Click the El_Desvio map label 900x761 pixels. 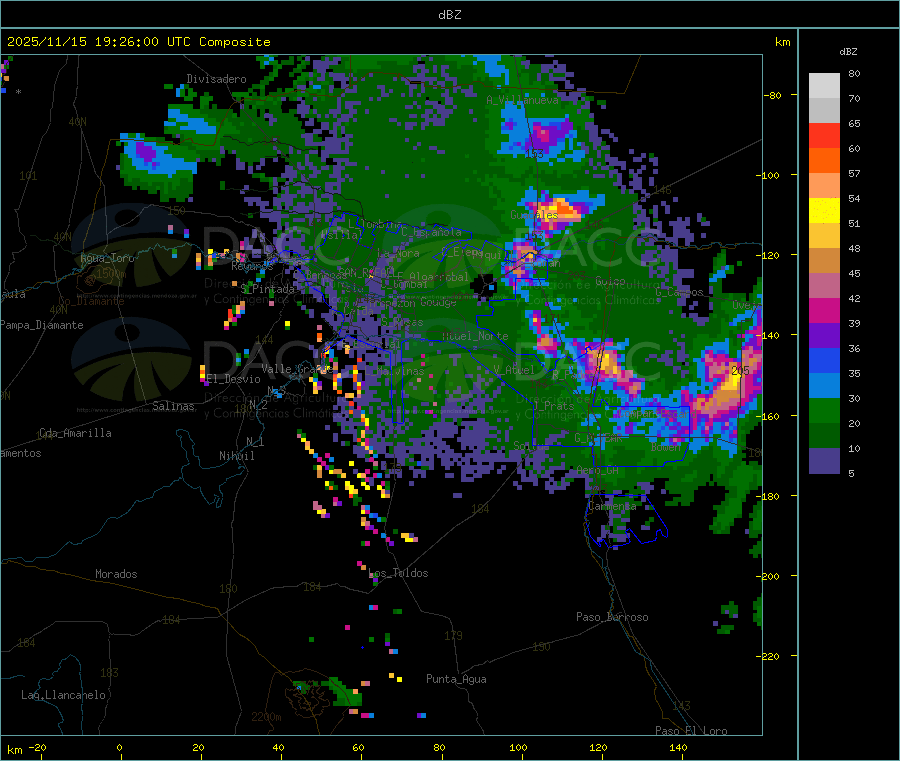coord(233,379)
